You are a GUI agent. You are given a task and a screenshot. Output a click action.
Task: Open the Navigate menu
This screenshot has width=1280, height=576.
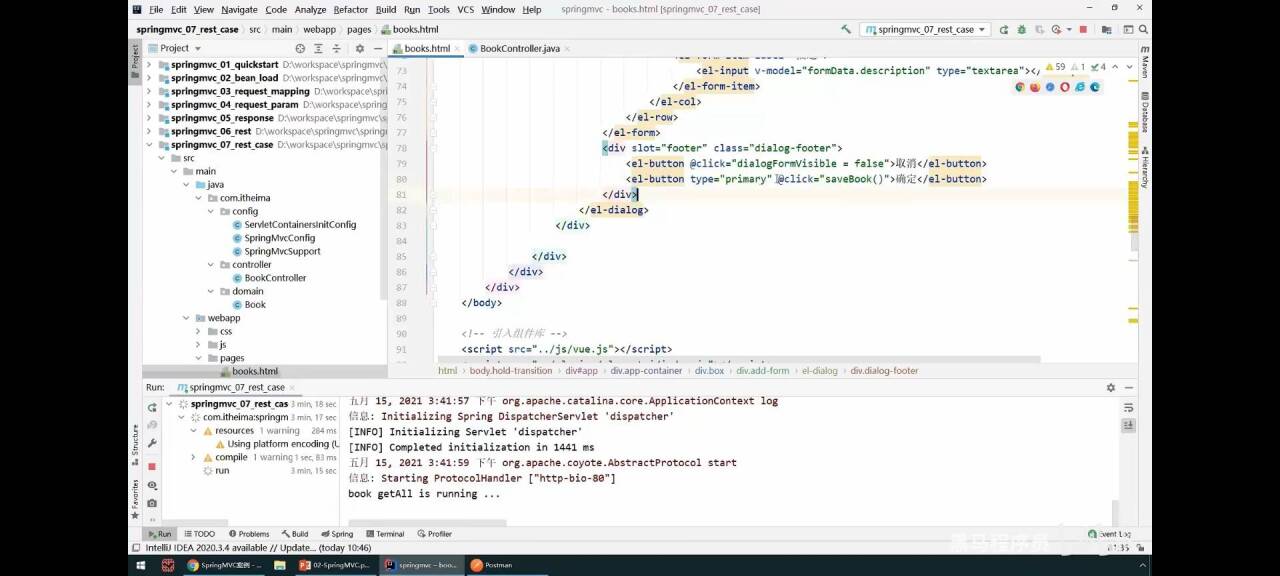[239, 9]
